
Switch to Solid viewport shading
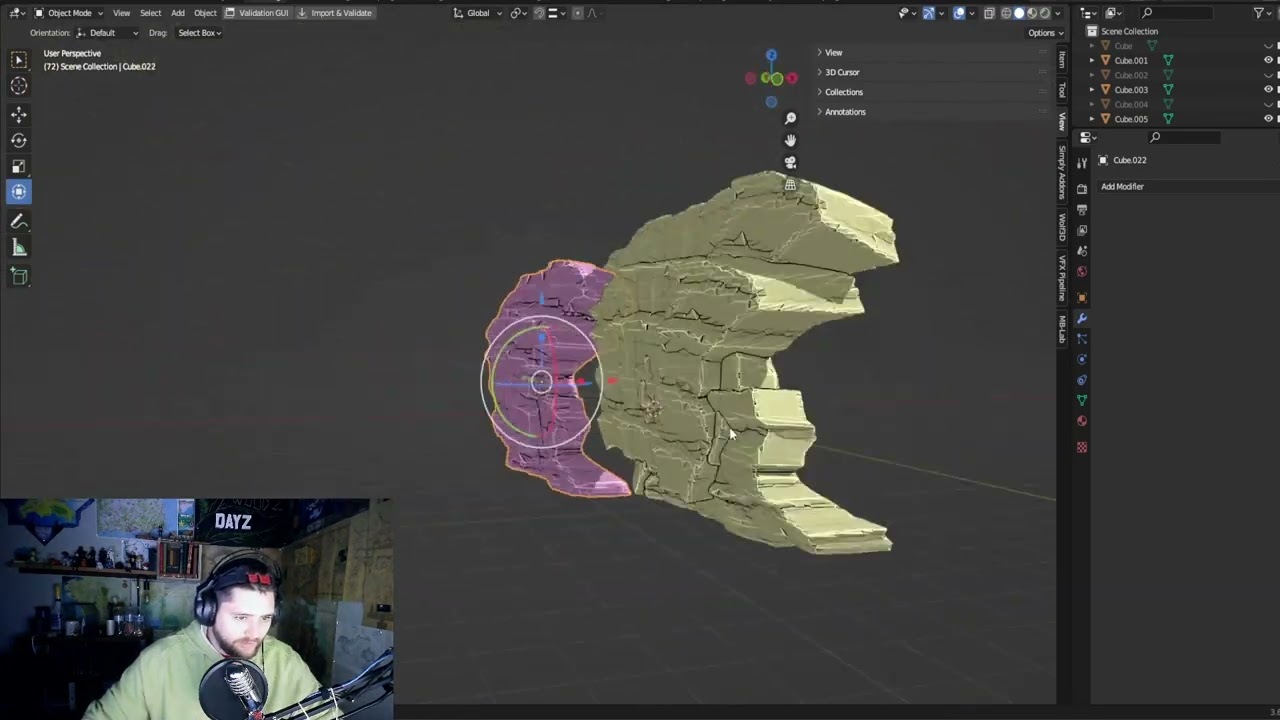(1020, 13)
